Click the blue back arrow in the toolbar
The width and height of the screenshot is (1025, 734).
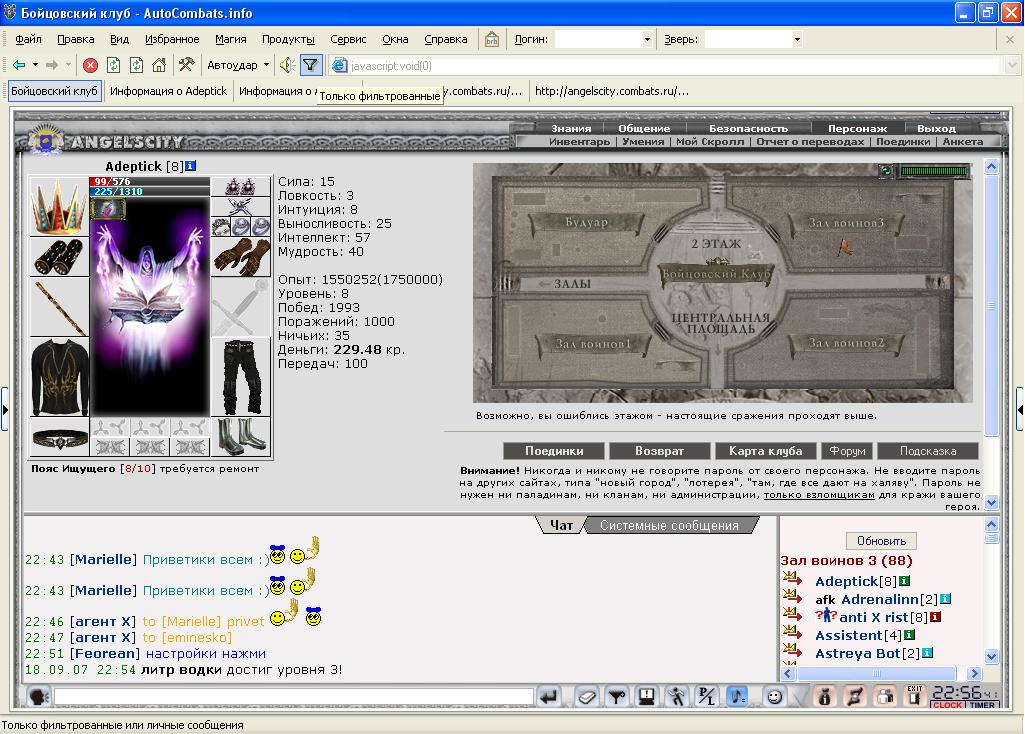(x=19, y=65)
